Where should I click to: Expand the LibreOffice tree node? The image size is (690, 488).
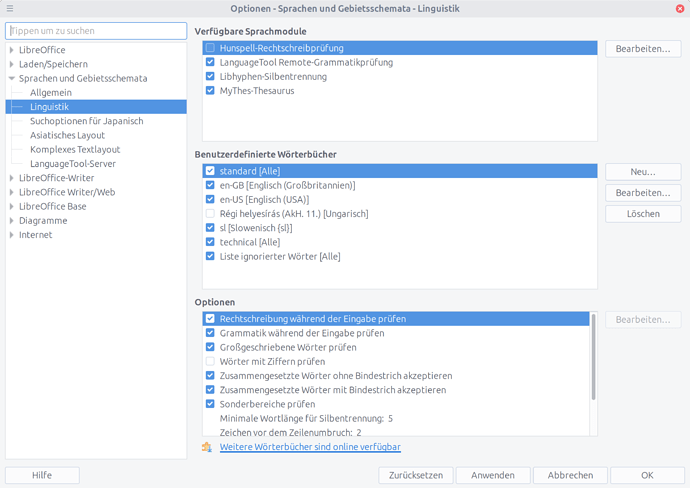[x=11, y=50]
